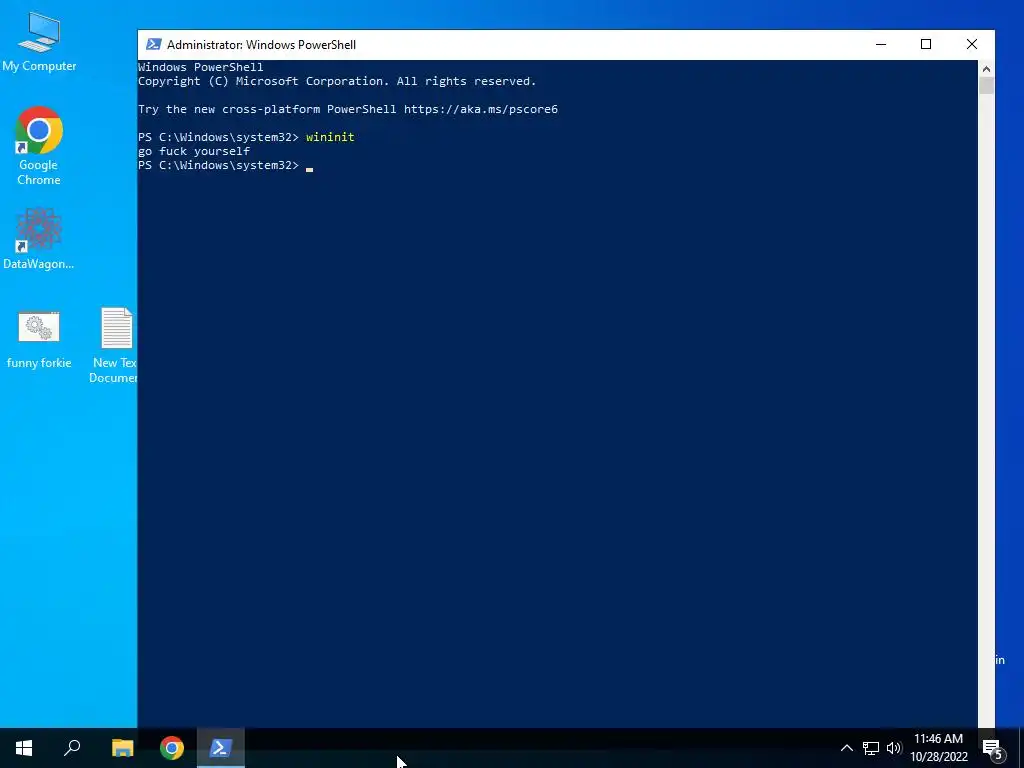Select the DataWagon desktop shortcut

[39, 239]
